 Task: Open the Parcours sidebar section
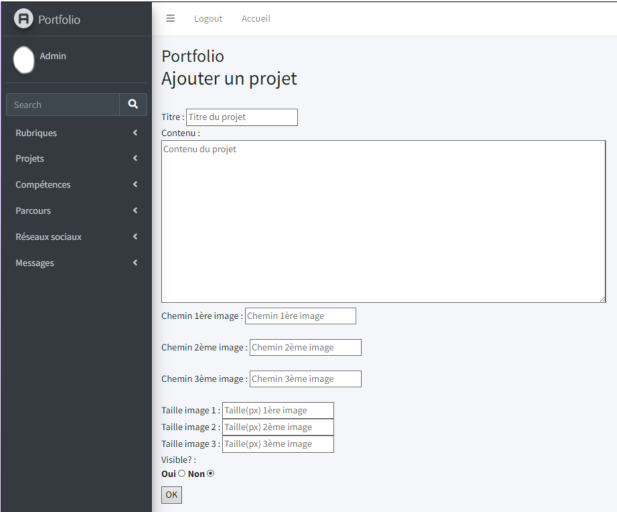(x=76, y=211)
